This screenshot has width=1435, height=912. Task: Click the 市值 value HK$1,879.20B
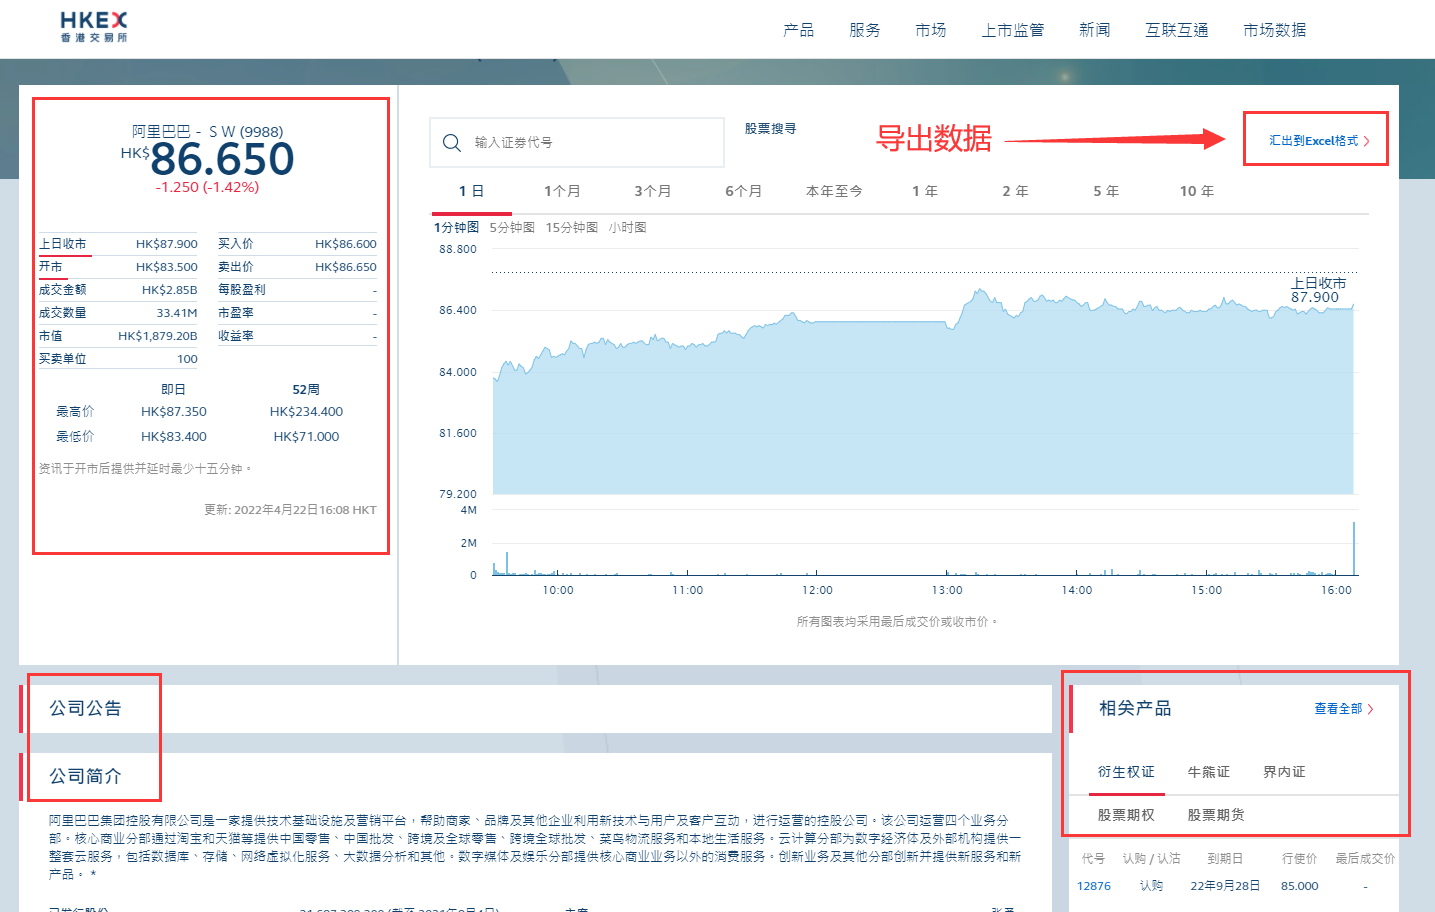point(157,336)
